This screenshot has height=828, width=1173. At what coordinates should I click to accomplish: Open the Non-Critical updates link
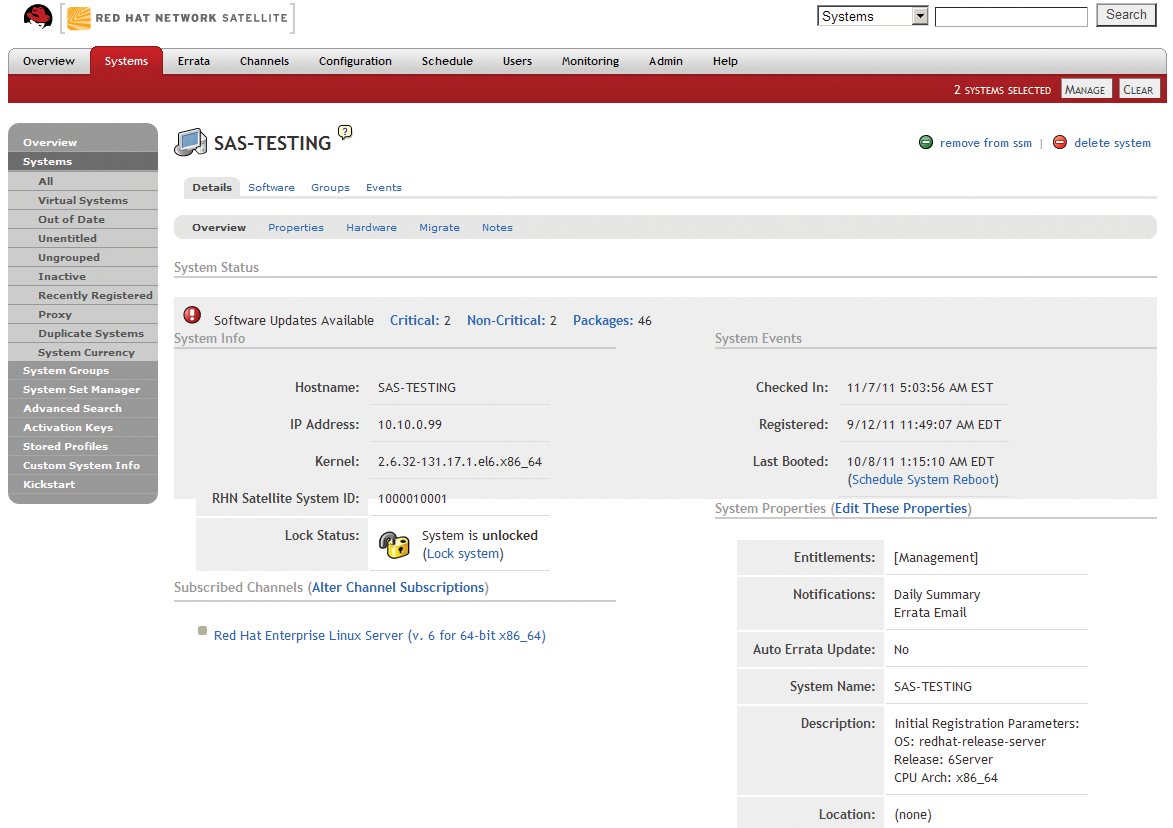point(506,320)
